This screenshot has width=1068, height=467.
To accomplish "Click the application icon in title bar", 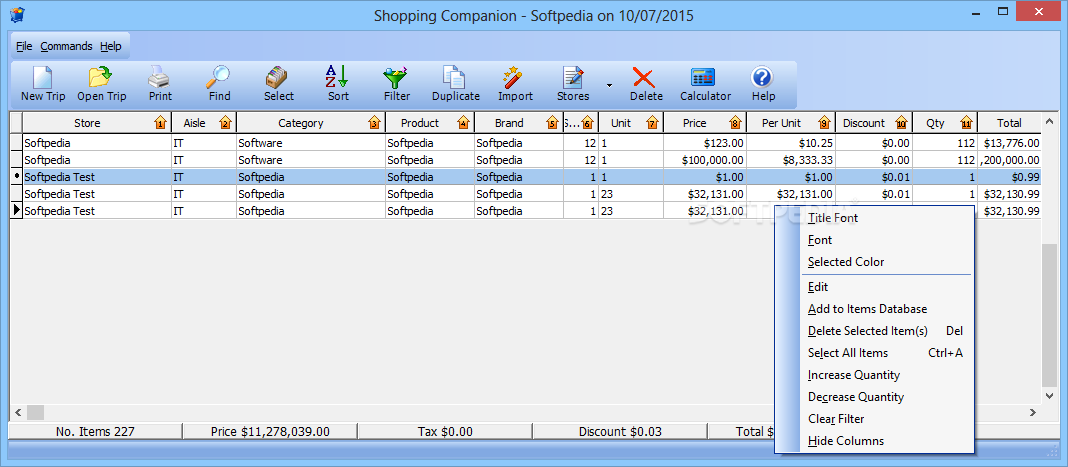I will tap(18, 14).
